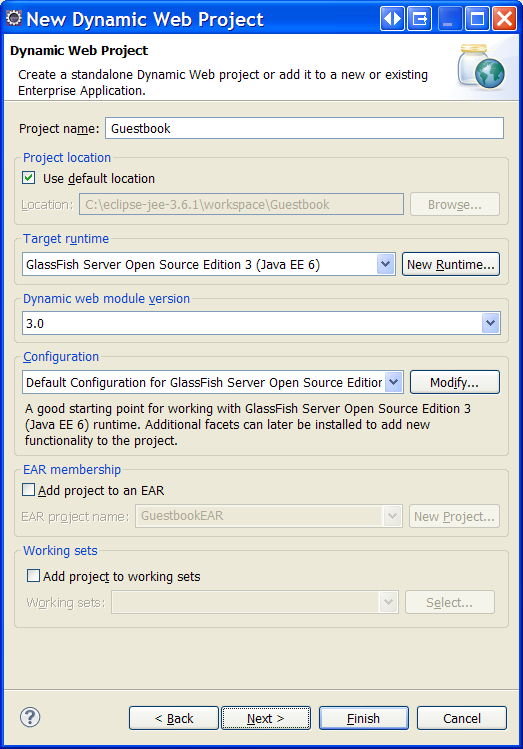Uncheck Use default location

(29, 178)
